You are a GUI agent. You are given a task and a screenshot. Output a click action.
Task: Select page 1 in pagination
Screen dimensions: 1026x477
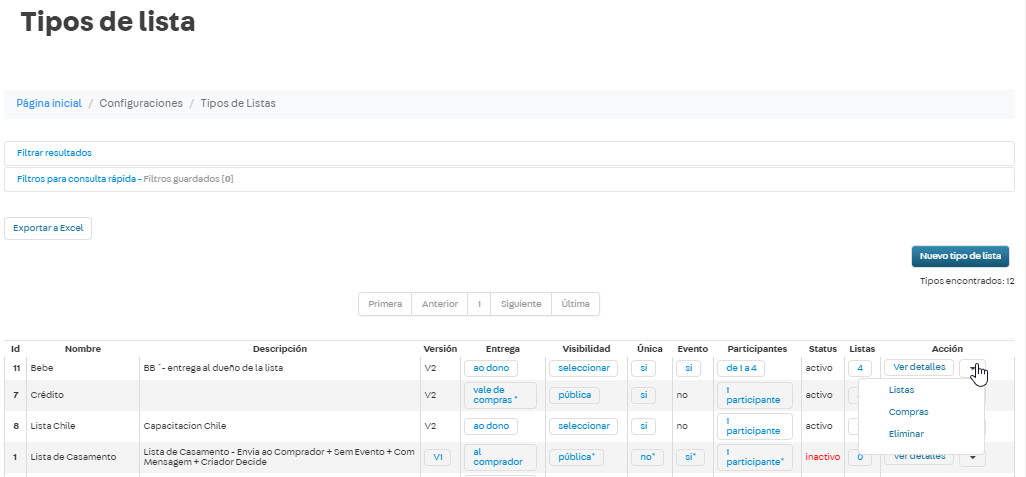pos(480,304)
